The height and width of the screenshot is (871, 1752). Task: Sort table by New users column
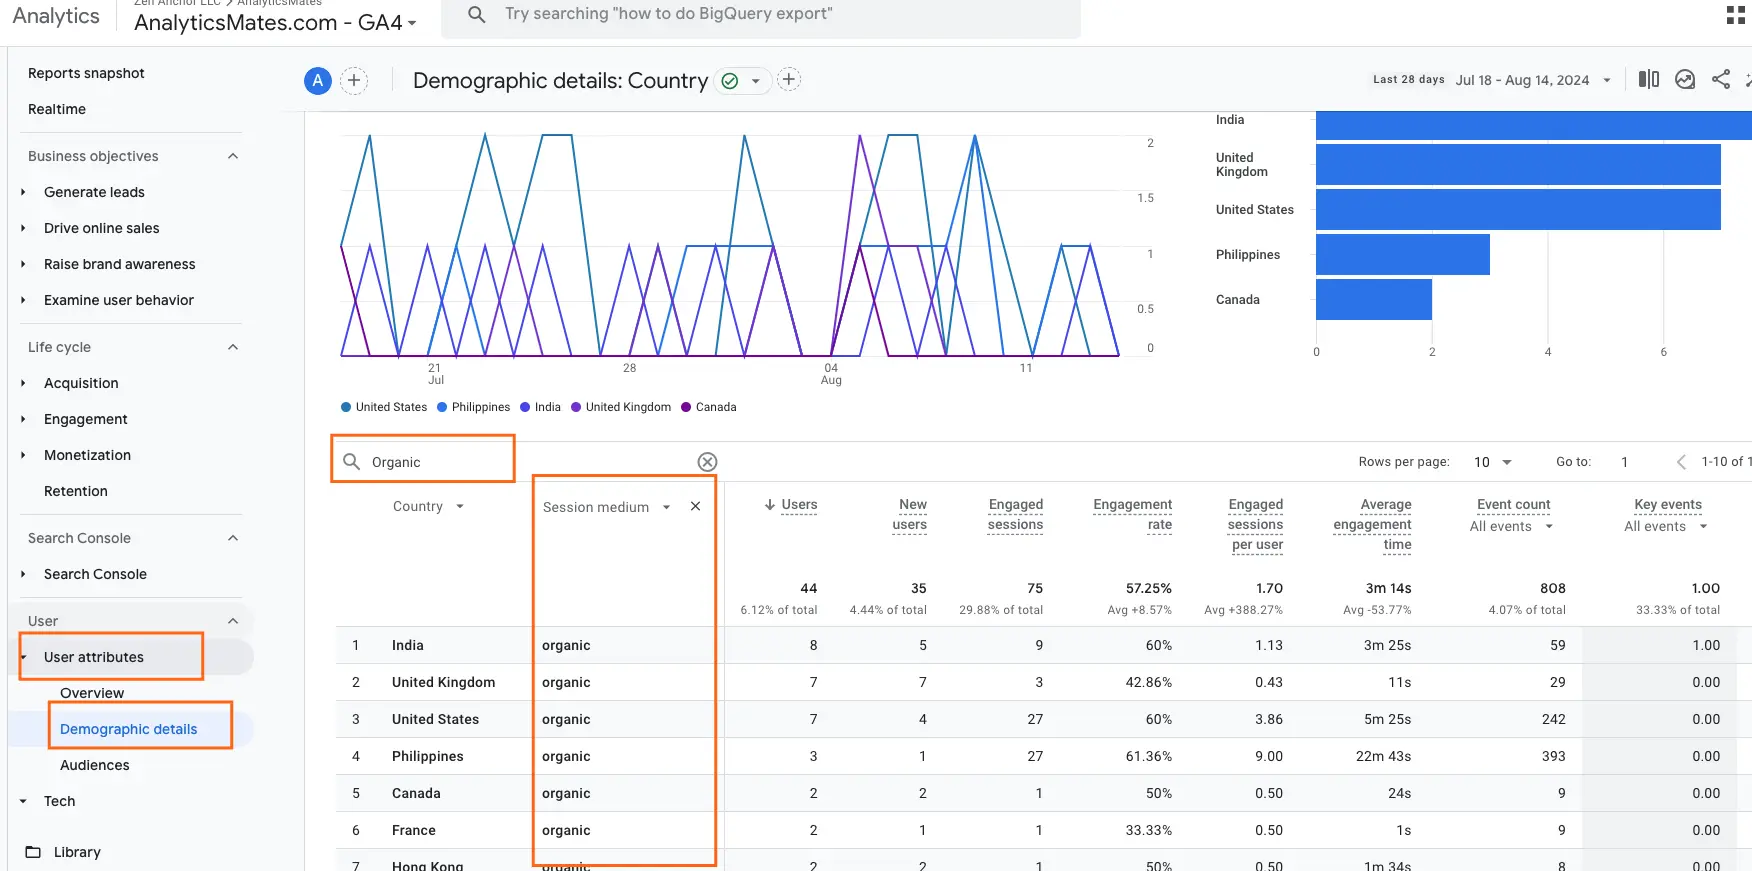(909, 515)
